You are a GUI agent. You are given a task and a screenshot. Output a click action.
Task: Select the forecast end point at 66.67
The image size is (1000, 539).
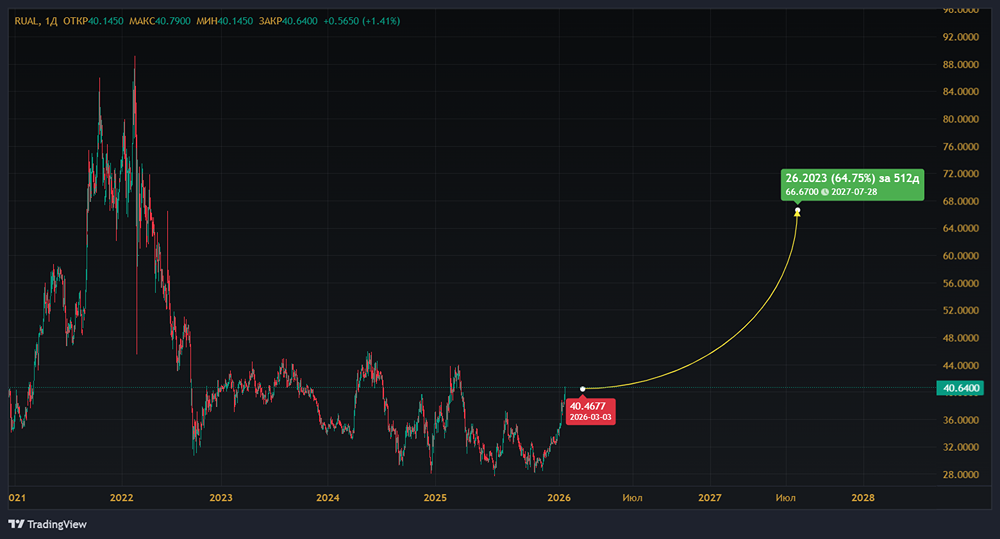[797, 210]
